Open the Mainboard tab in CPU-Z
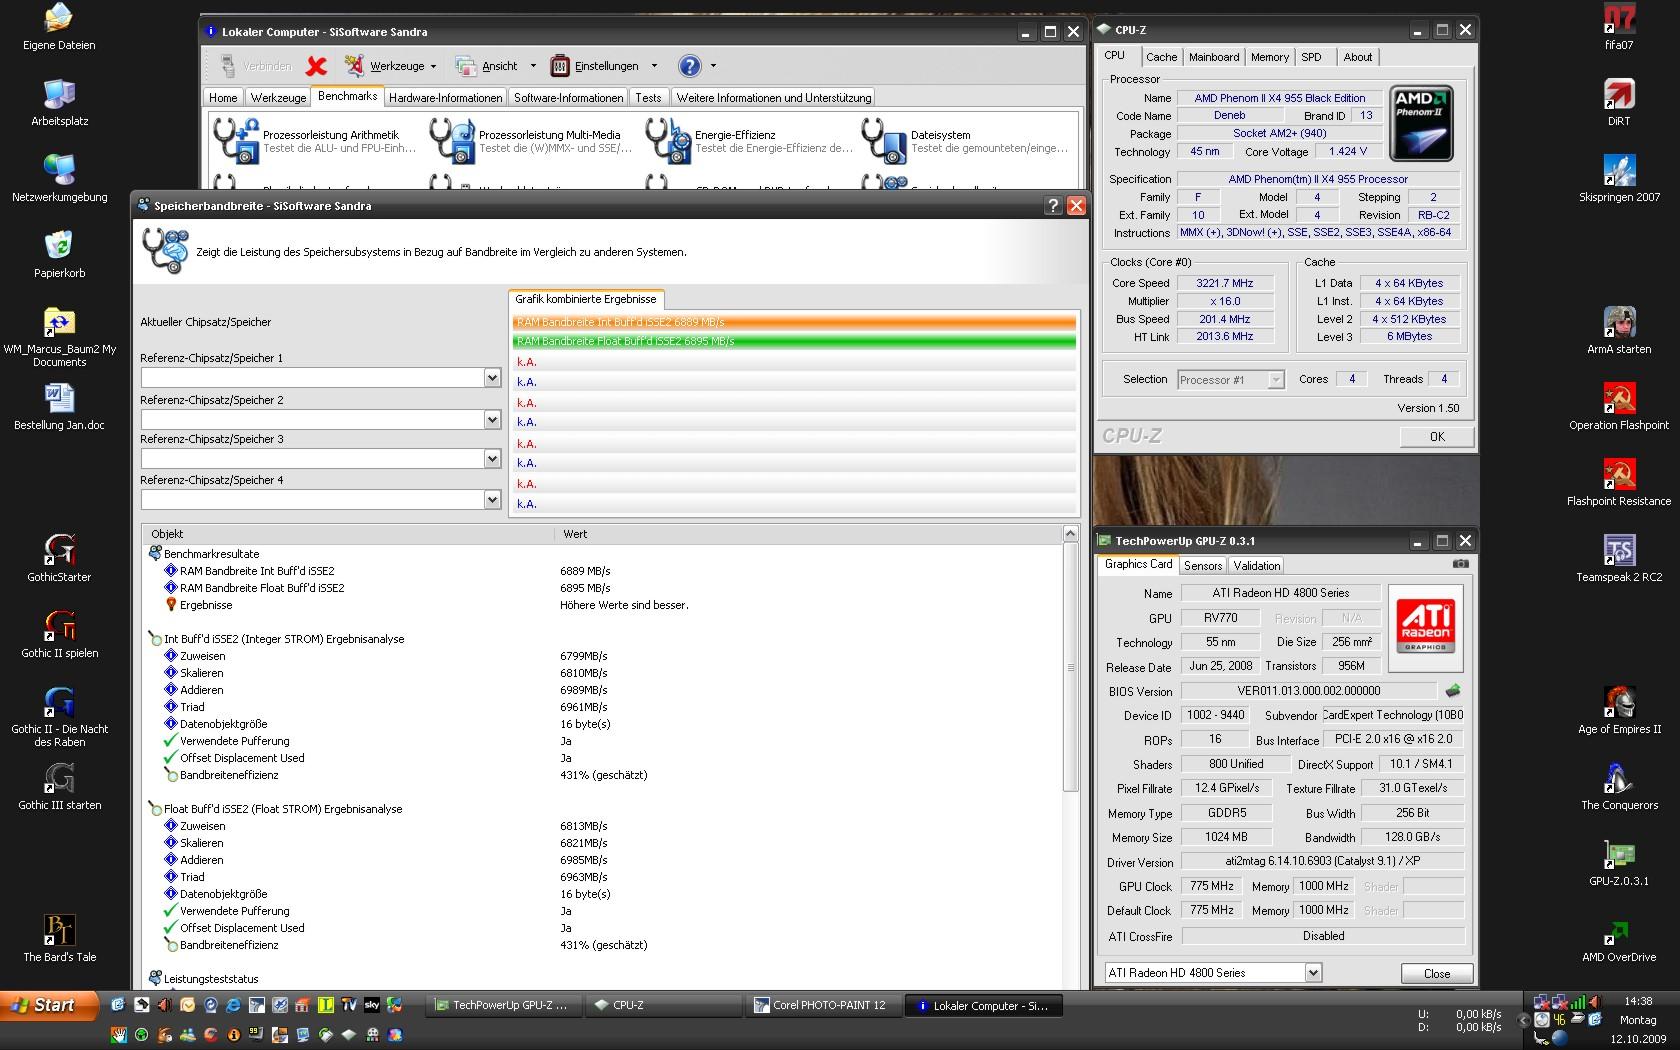1680x1050 pixels. [1214, 57]
